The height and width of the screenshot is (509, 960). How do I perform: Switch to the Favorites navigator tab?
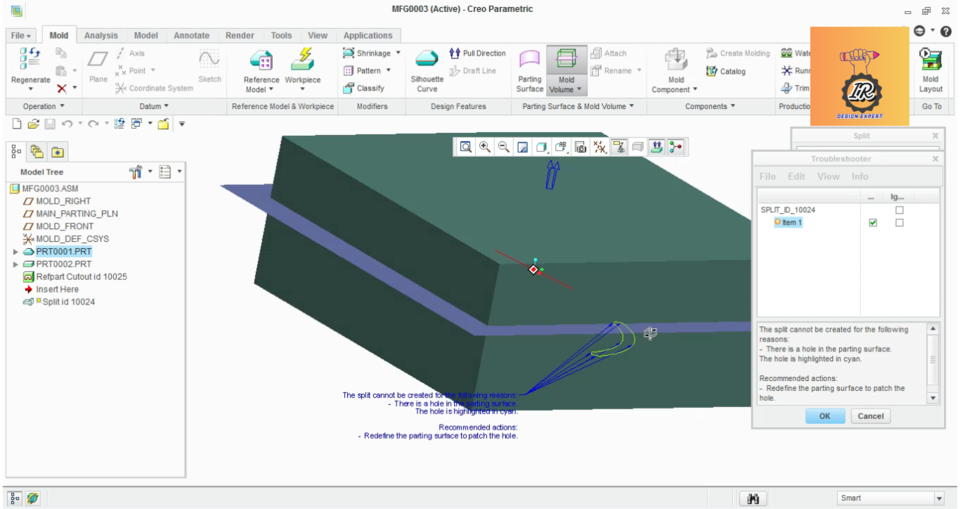(58, 151)
